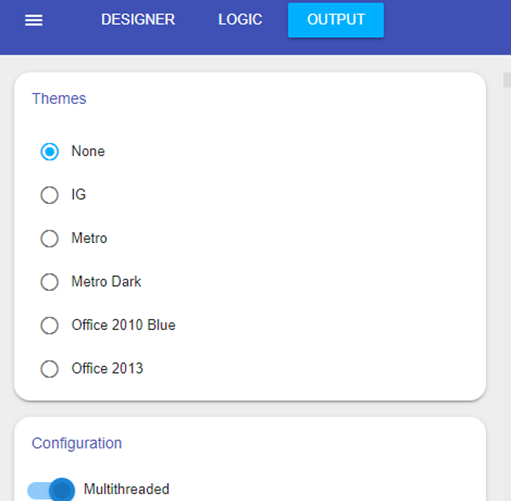Click the None label text

pos(88,151)
